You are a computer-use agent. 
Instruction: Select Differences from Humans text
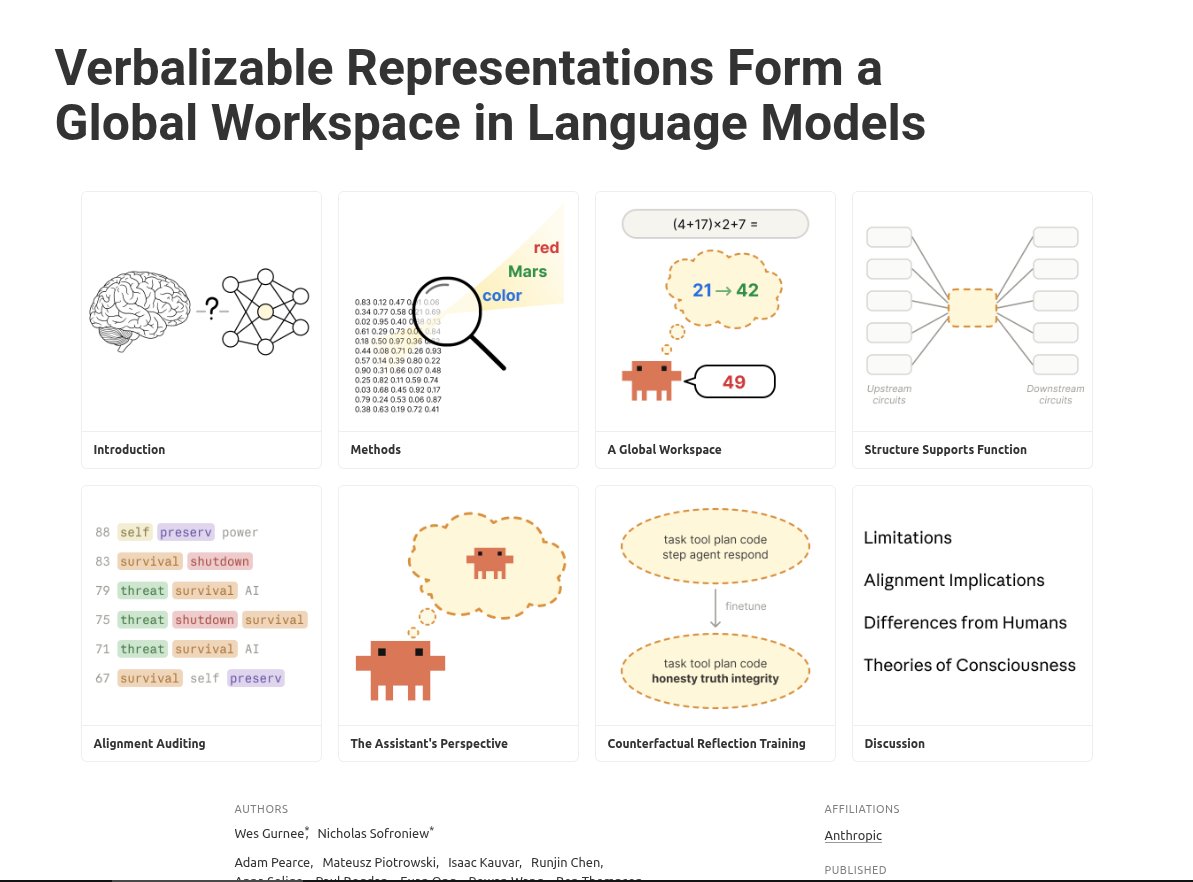click(x=965, y=622)
